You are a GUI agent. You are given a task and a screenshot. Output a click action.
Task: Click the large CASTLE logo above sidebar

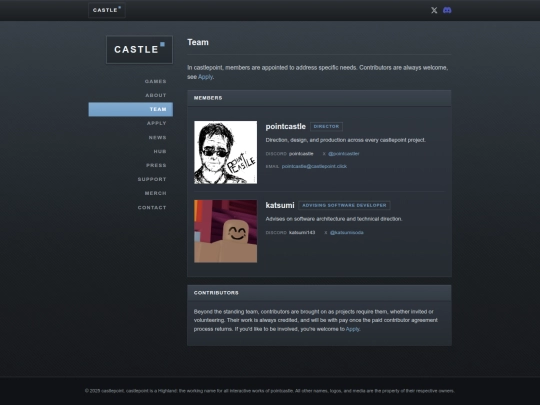(x=139, y=50)
